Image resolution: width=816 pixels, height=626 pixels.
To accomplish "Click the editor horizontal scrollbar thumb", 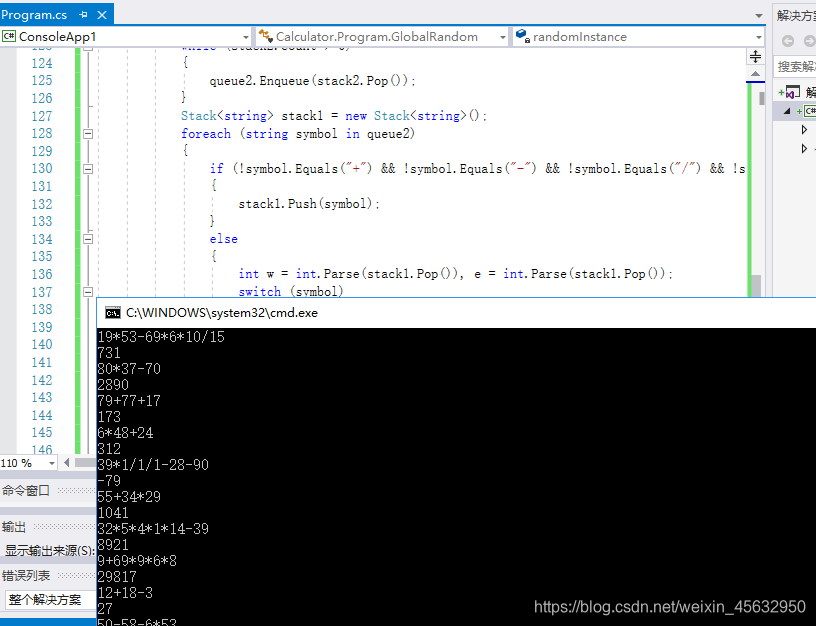I will pos(85,463).
